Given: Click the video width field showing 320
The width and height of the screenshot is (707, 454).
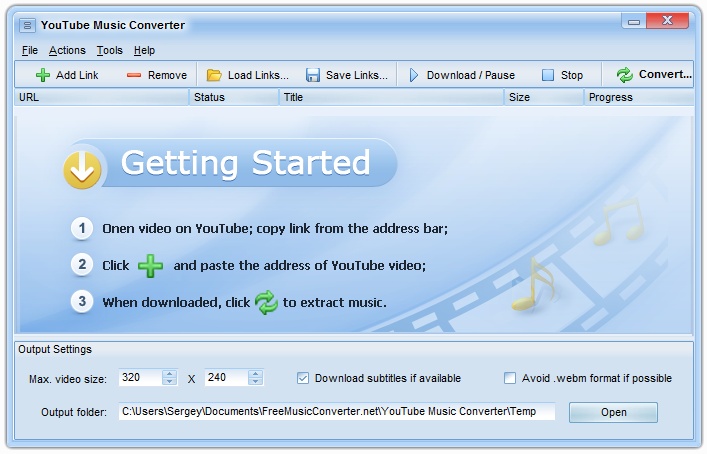Looking at the screenshot, I should tap(141, 377).
